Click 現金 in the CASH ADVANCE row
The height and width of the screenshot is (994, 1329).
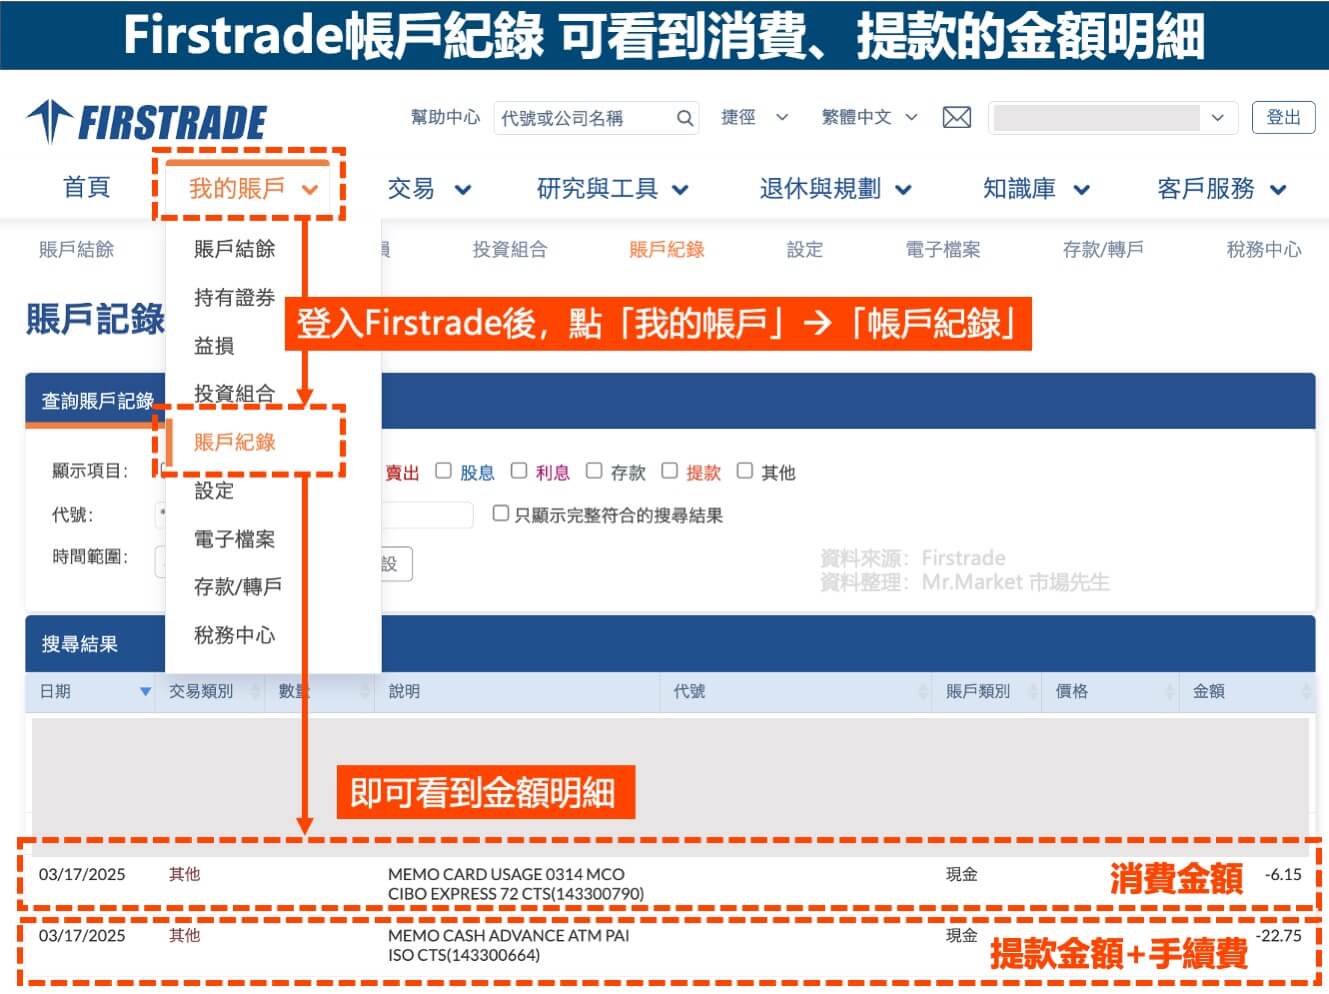(962, 936)
